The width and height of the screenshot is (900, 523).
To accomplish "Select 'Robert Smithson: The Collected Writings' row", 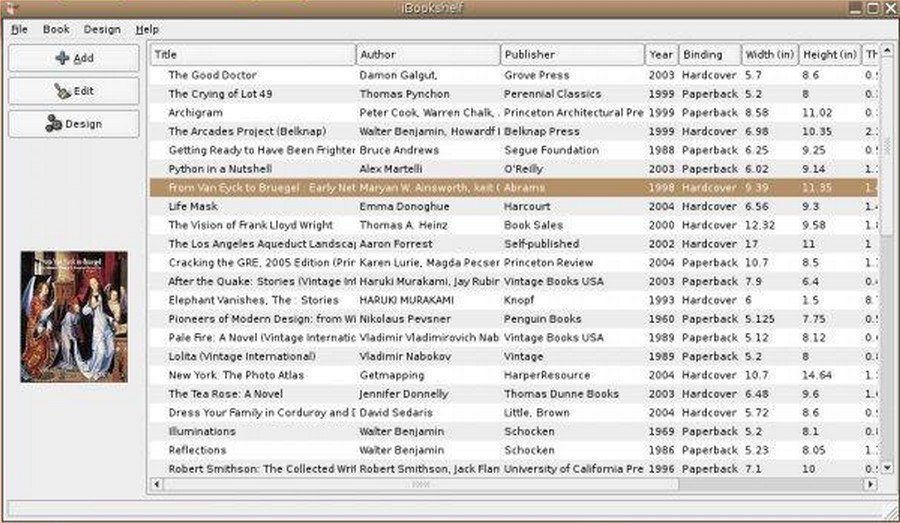I will coord(514,468).
